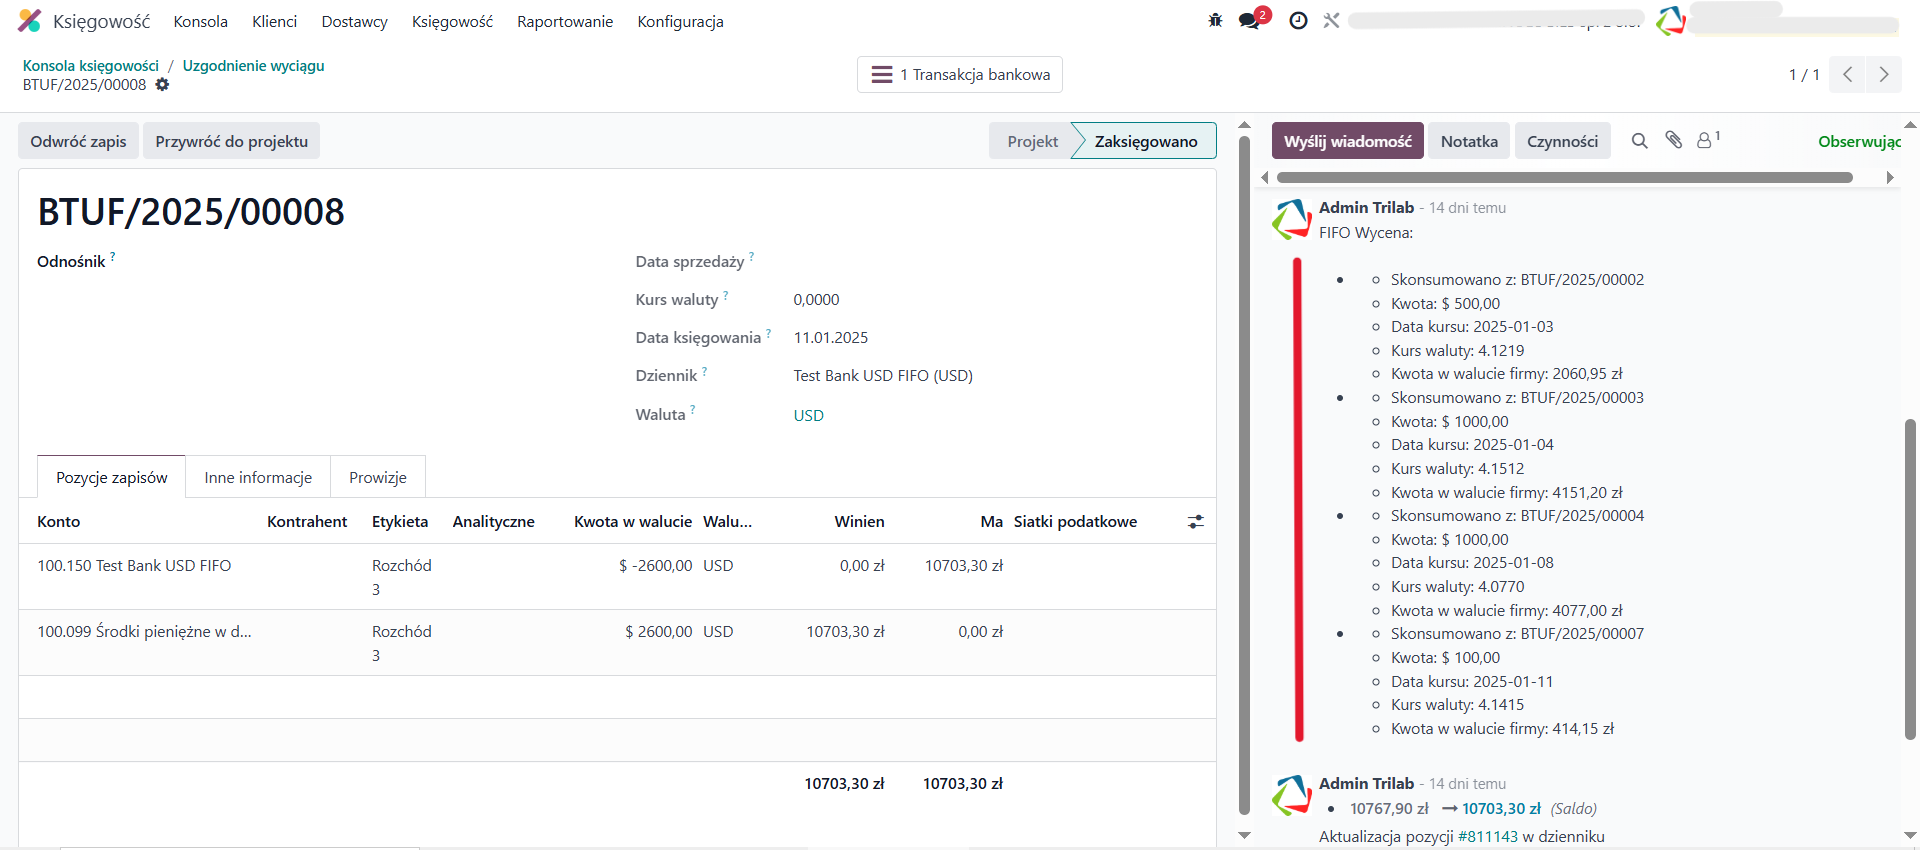The height and width of the screenshot is (850, 1920).
Task: Open the Konfiguracja menu
Action: tap(680, 22)
